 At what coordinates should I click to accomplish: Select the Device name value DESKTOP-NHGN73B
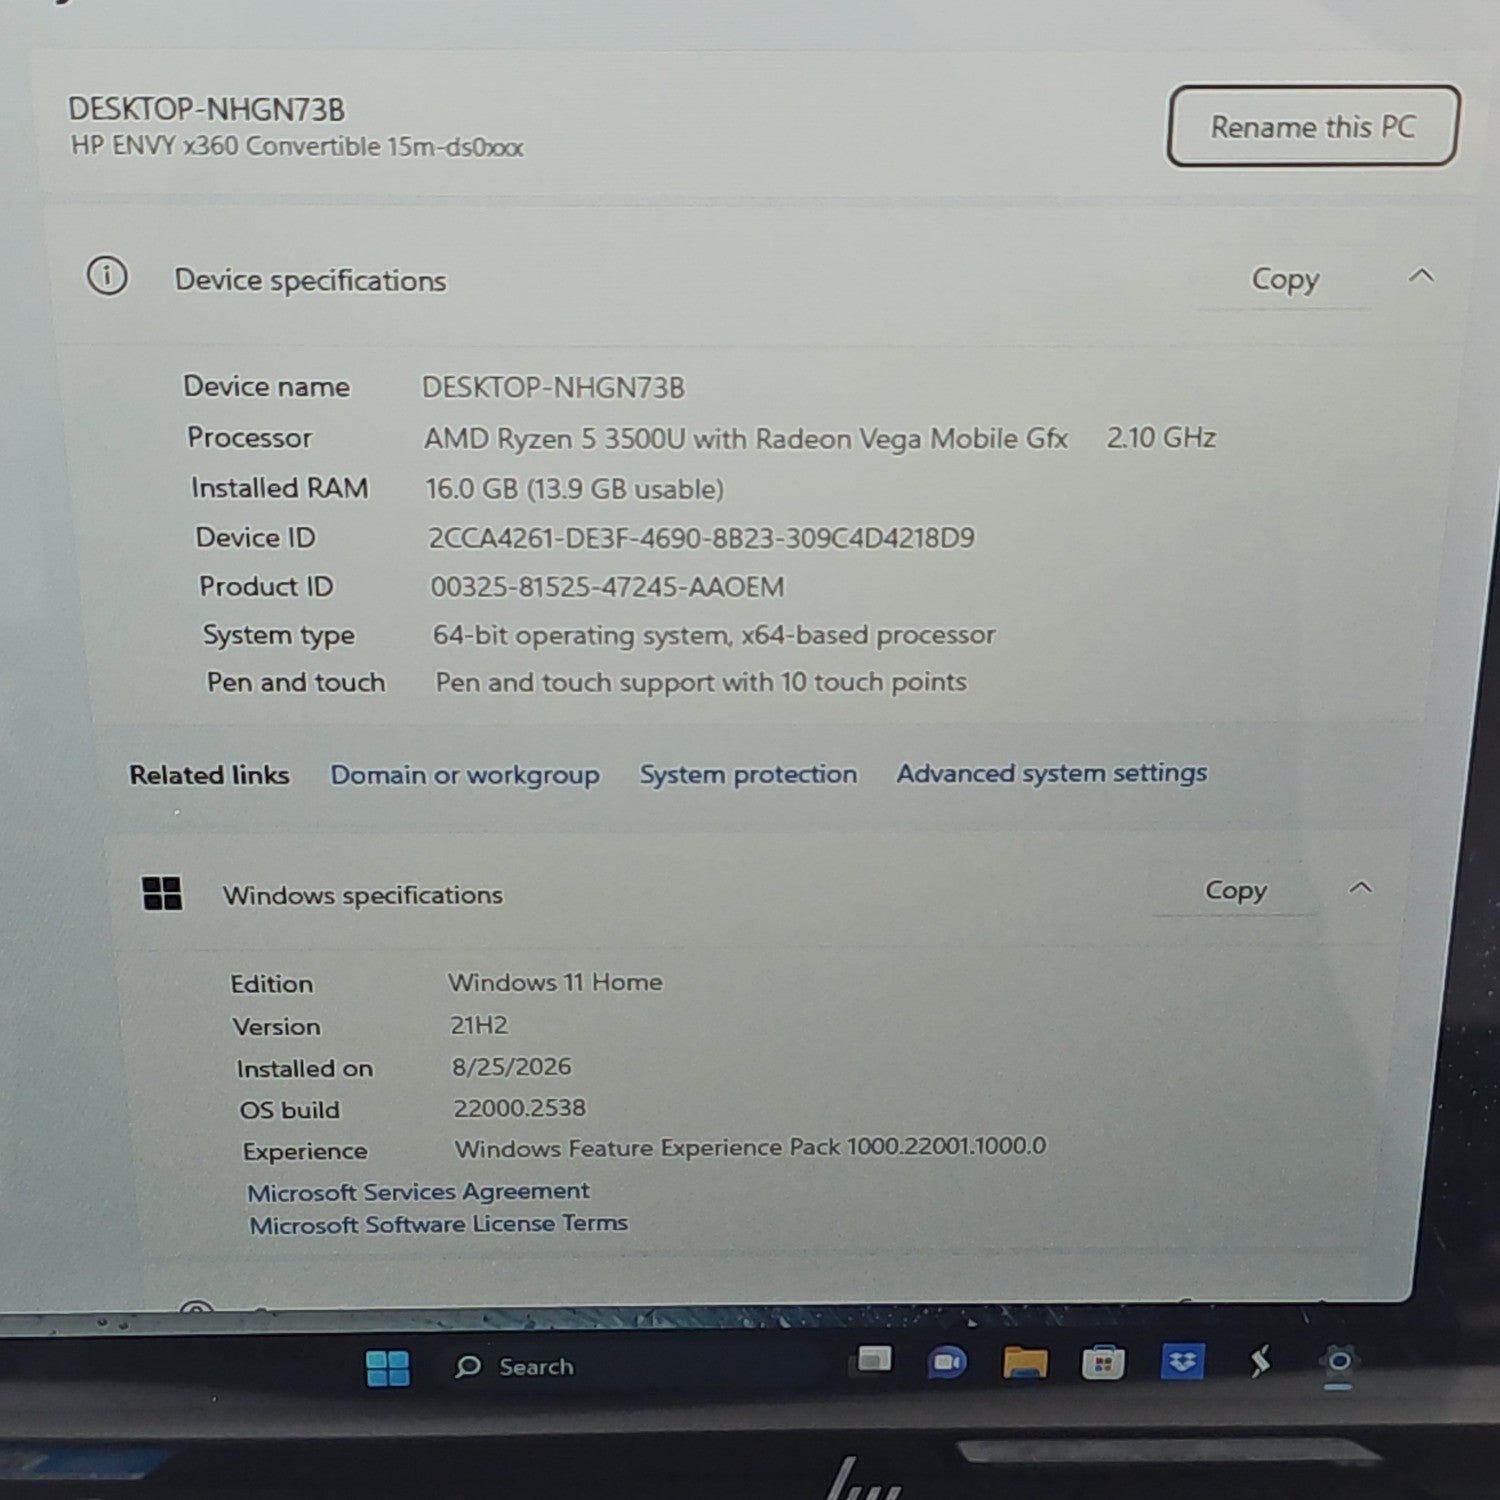553,387
